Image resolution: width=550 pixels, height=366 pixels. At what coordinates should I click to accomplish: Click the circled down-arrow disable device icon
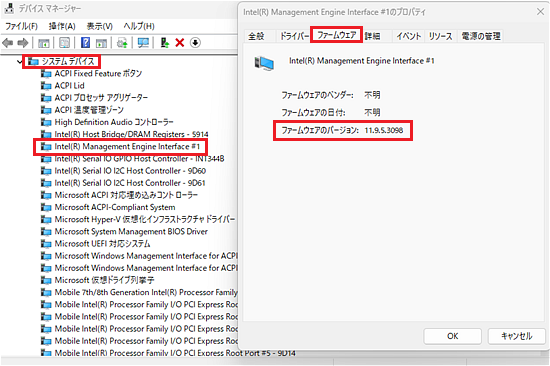[x=195, y=43]
